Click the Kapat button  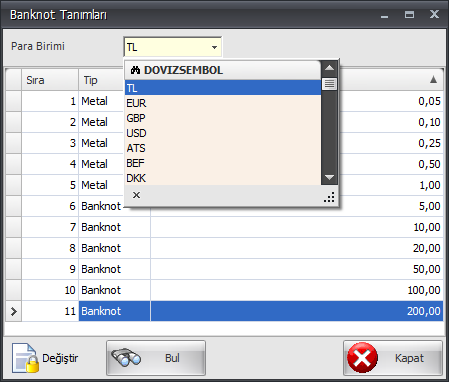coord(393,358)
